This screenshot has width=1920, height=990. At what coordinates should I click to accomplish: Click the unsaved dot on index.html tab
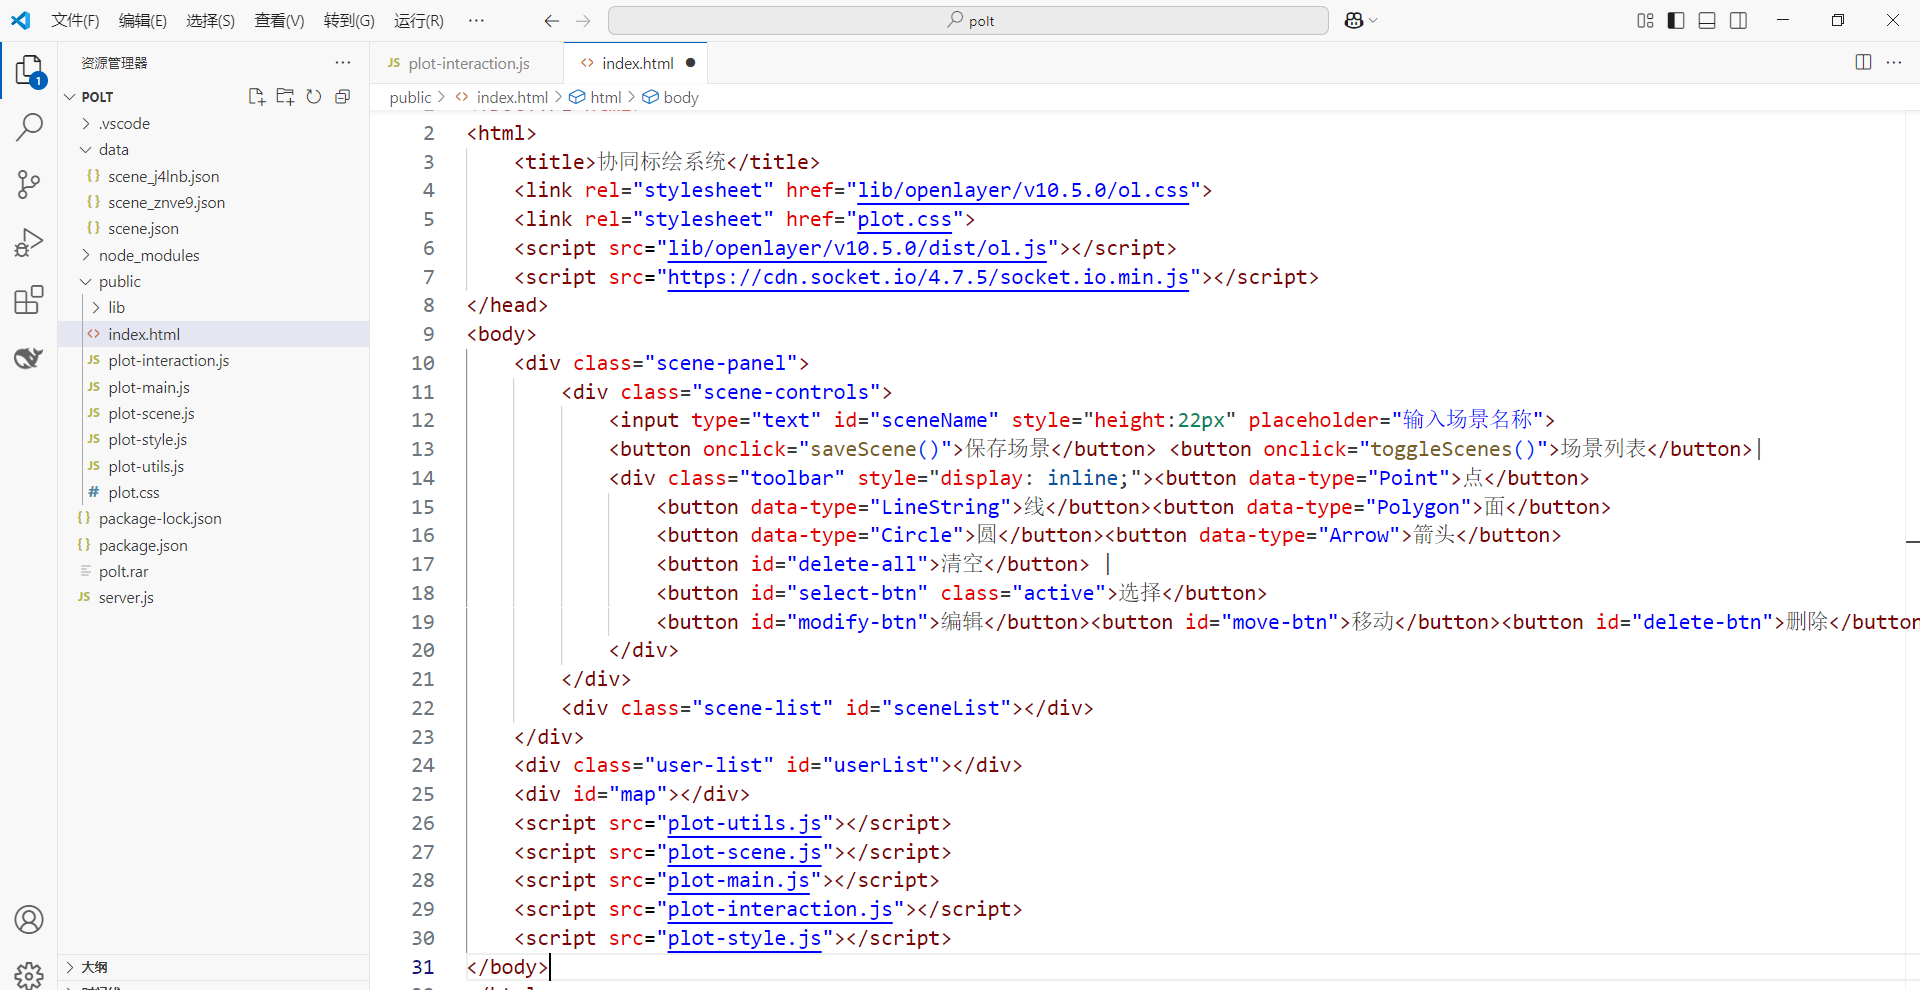[x=690, y=63]
